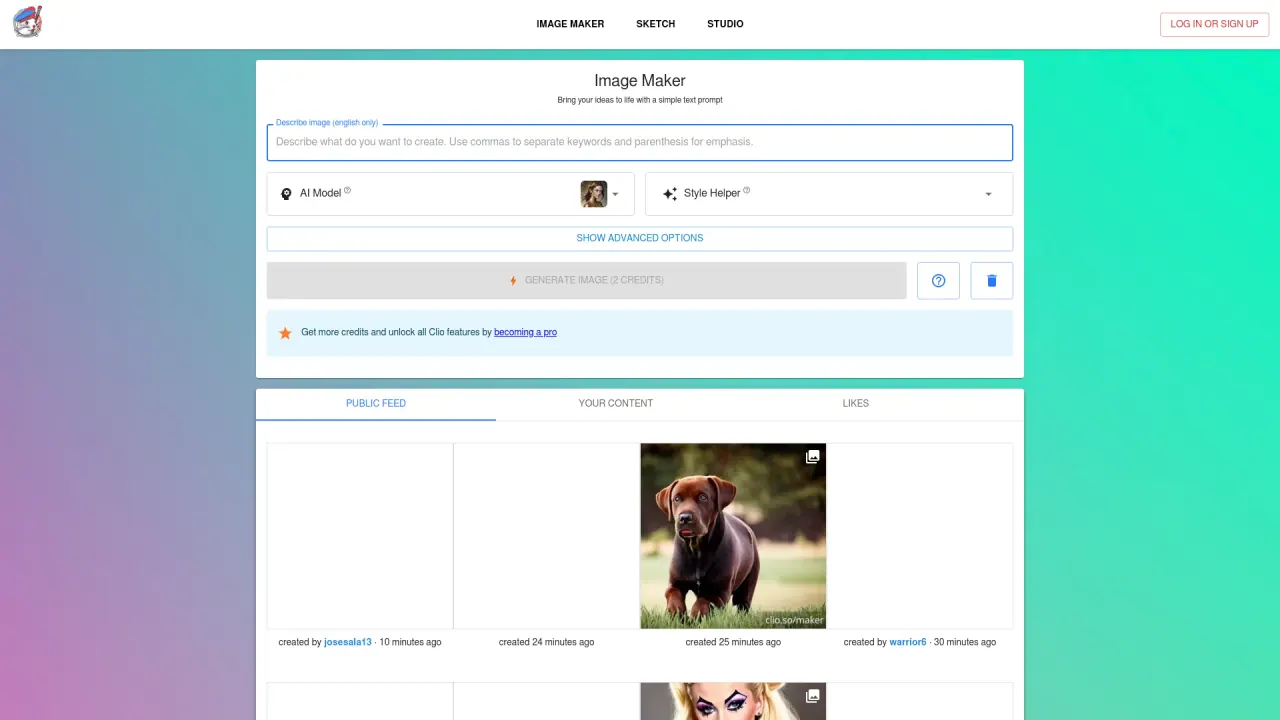Click the gallery icon on the blonde face image
Screen dimensions: 1280x720
(x=813, y=696)
